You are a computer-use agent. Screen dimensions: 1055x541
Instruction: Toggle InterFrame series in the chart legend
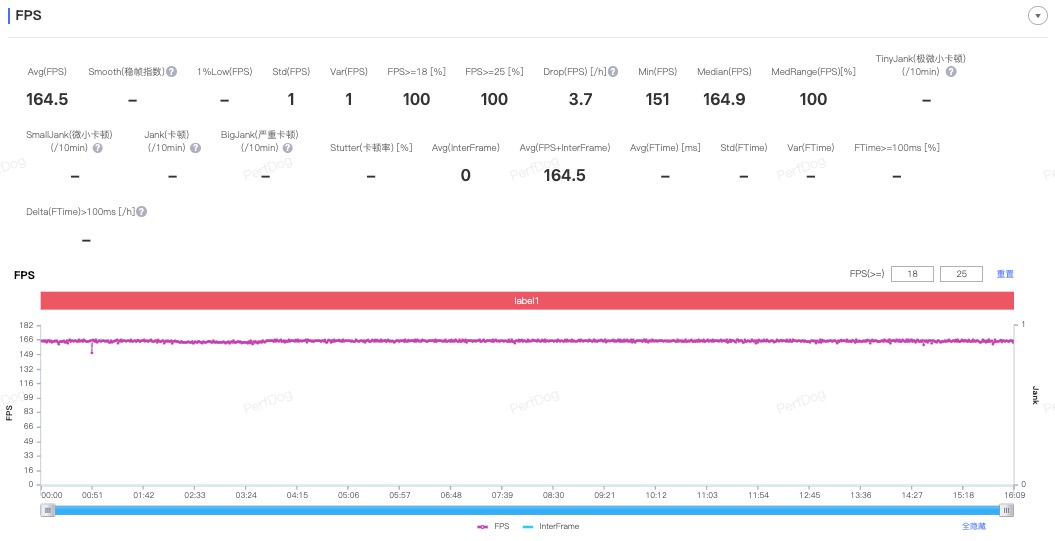[551, 526]
